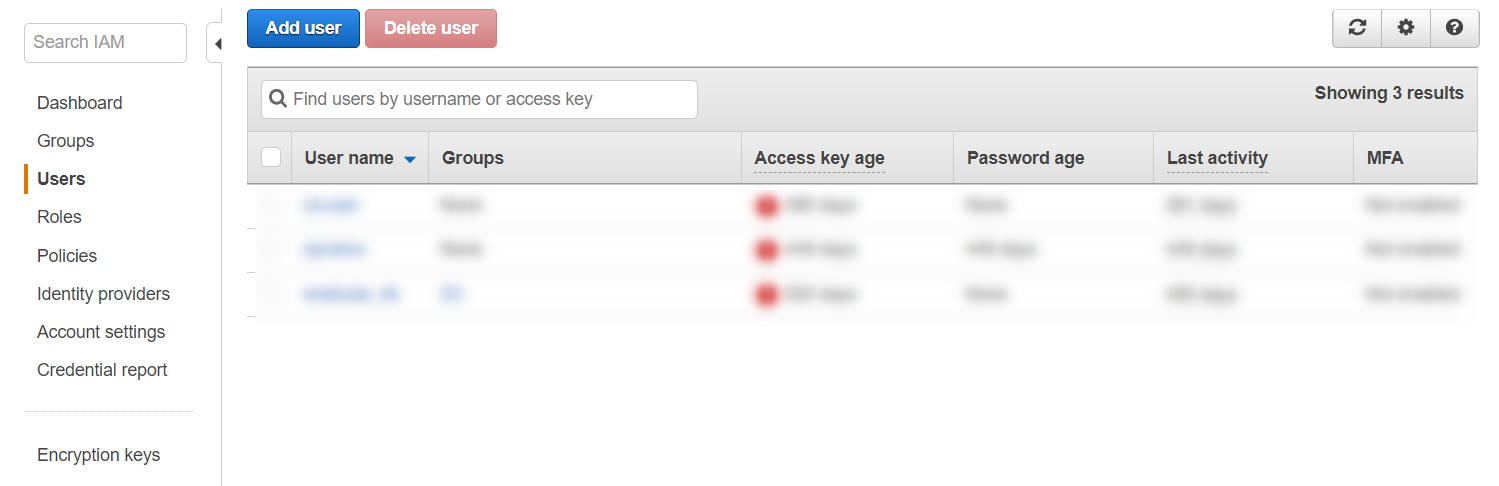Open Account settings page
Screen dimensions: 1499x486
tap(101, 332)
